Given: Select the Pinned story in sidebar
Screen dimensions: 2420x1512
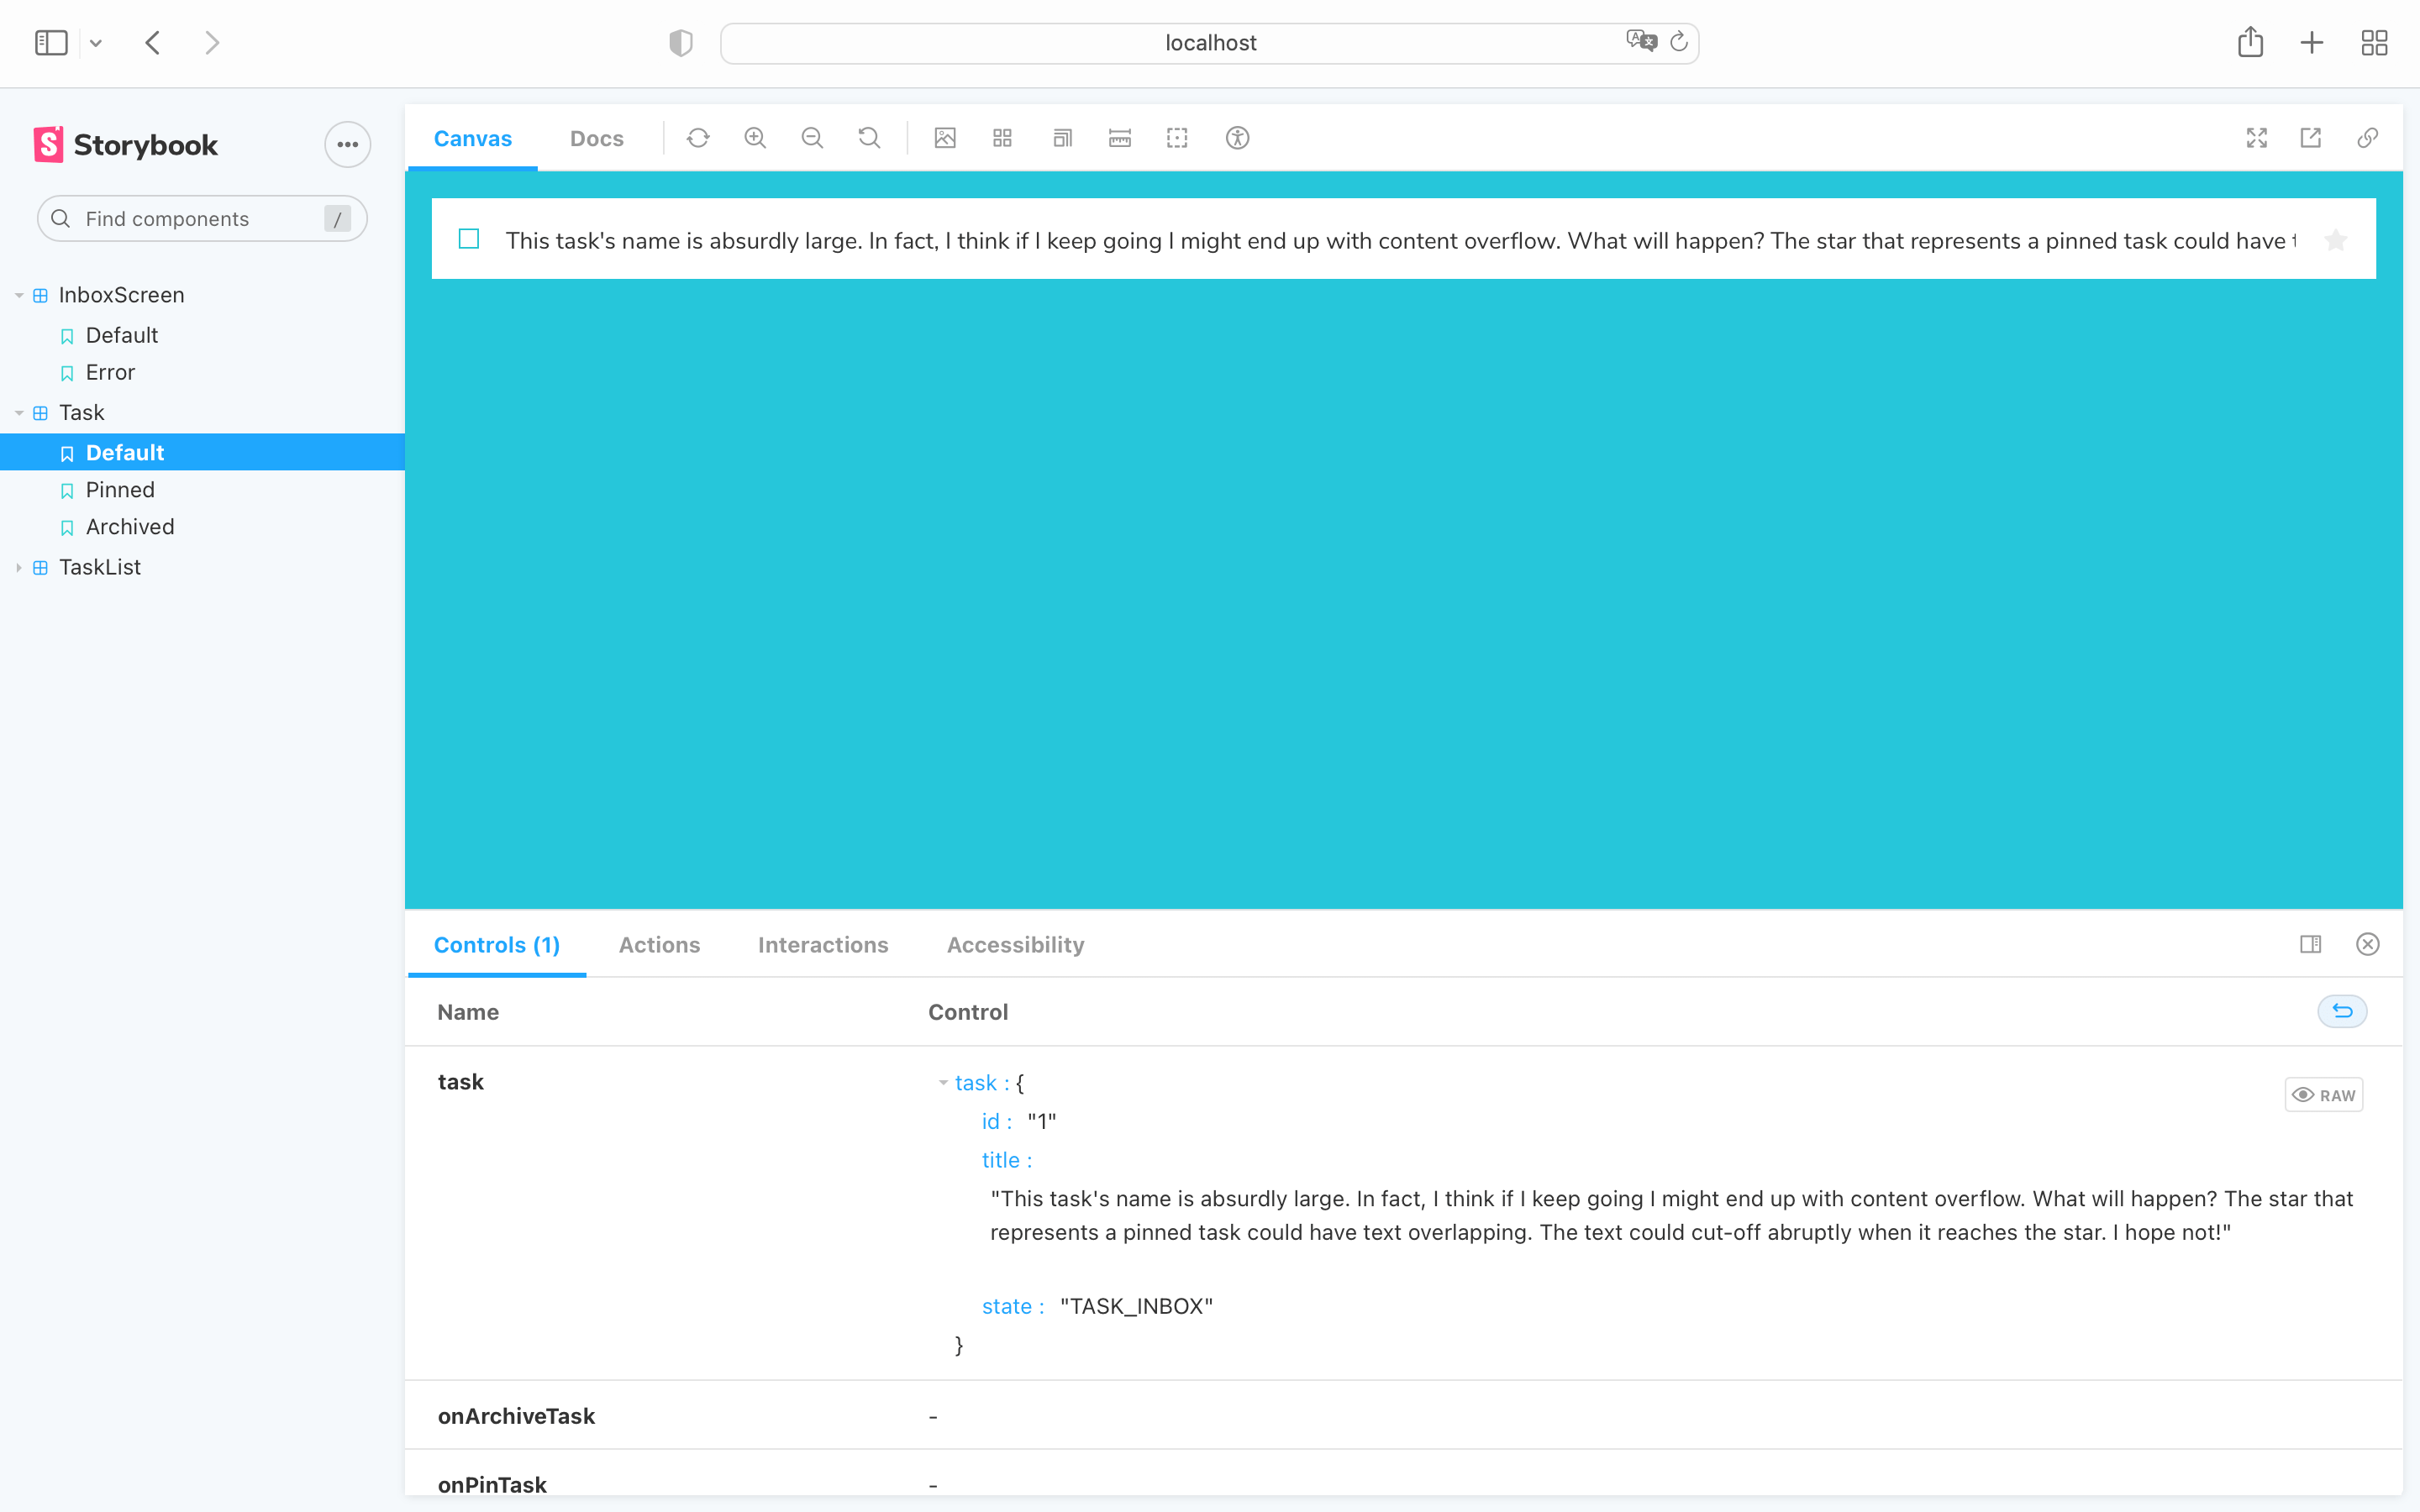Looking at the screenshot, I should tap(120, 490).
